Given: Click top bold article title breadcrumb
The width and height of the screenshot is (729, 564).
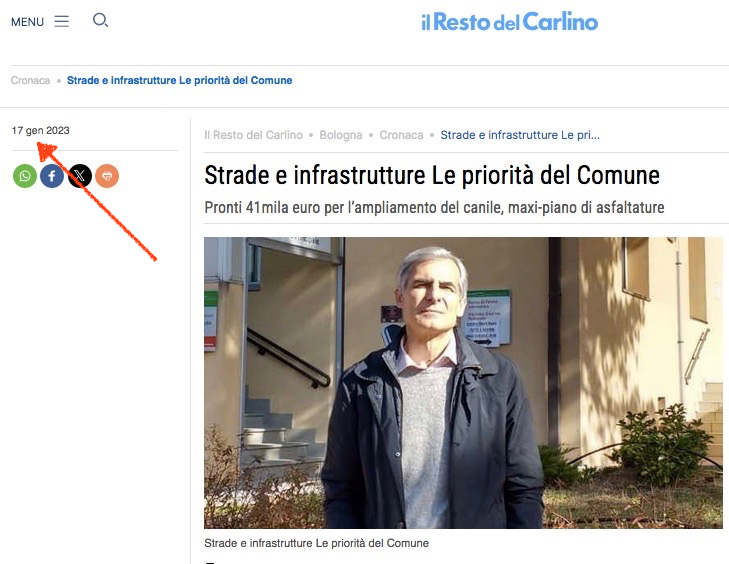Looking at the screenshot, I should (x=179, y=80).
